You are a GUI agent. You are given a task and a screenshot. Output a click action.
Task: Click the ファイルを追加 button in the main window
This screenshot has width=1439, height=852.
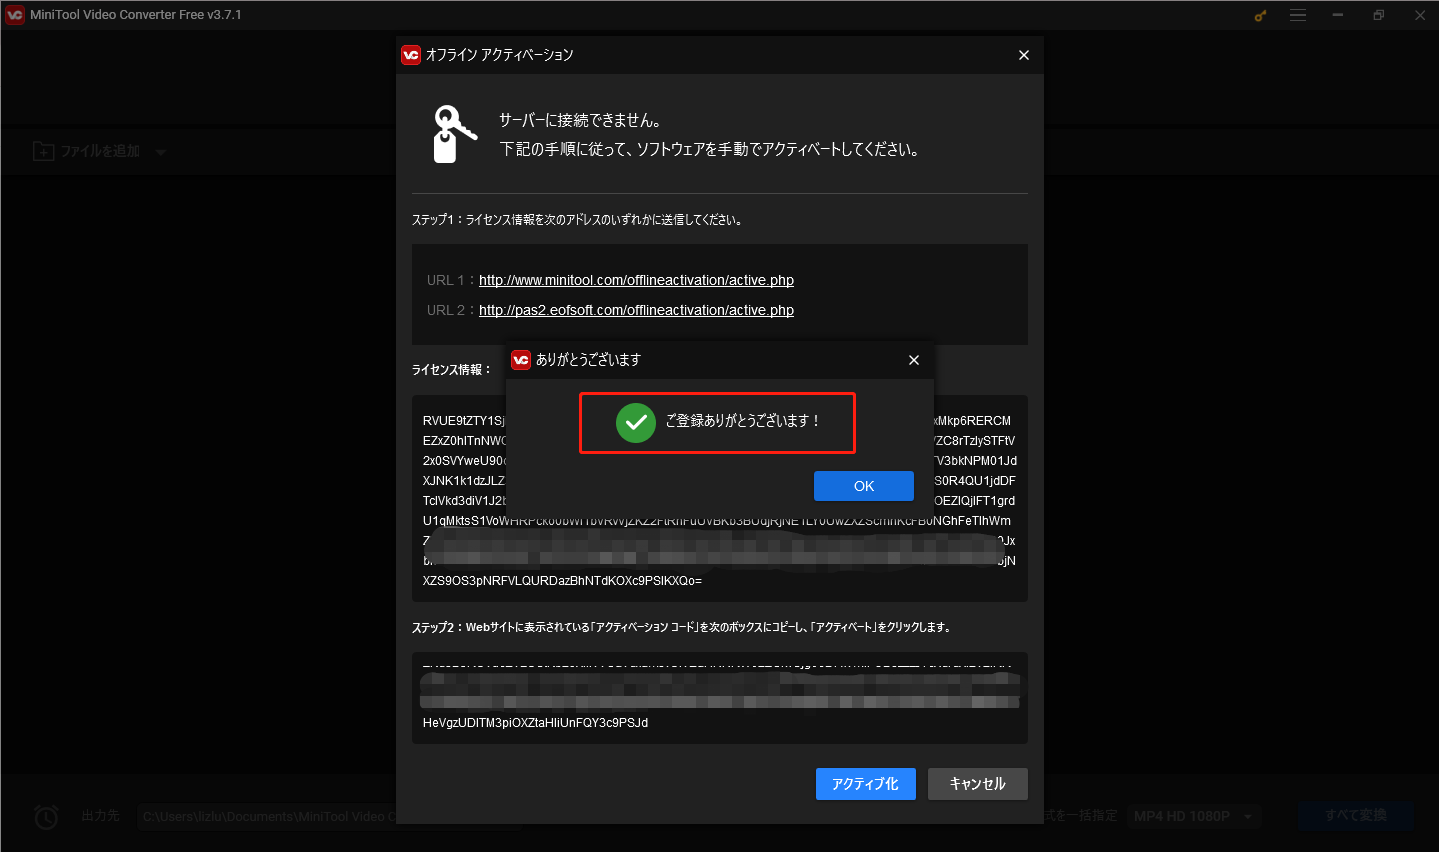pyautogui.click(x=87, y=151)
